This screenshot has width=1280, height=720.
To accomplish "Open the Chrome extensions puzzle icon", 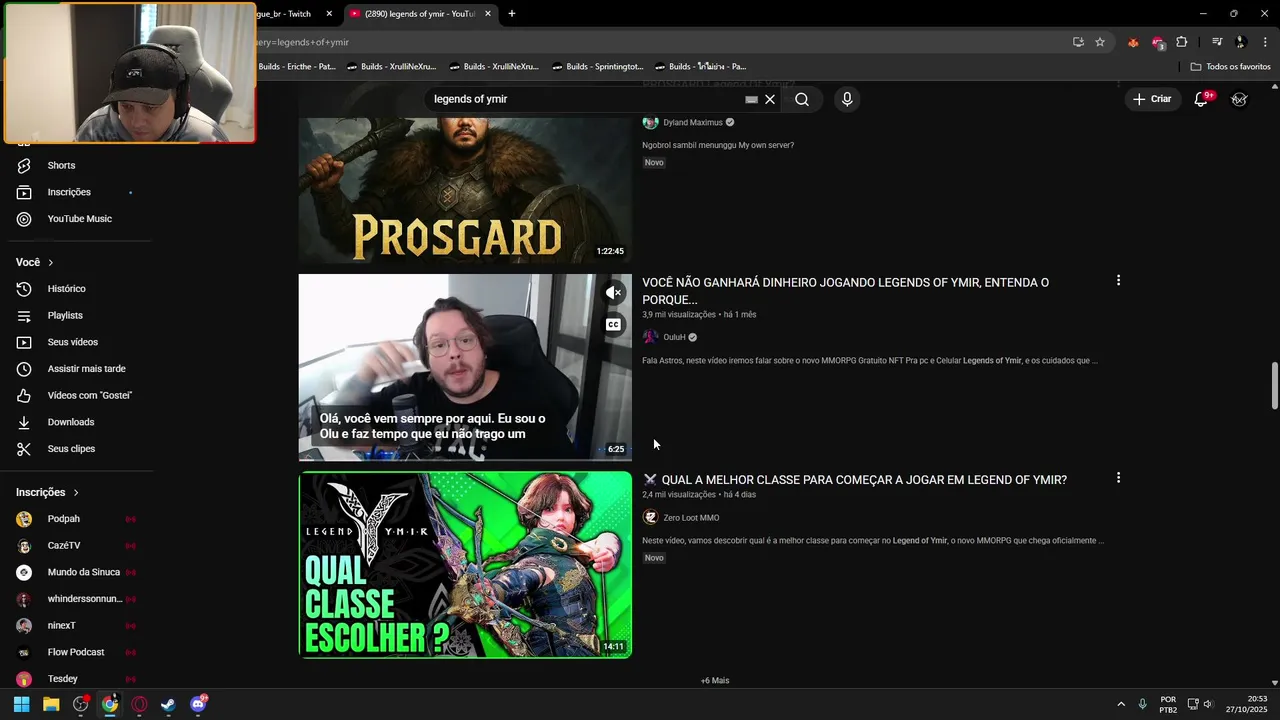I will pyautogui.click(x=1182, y=42).
